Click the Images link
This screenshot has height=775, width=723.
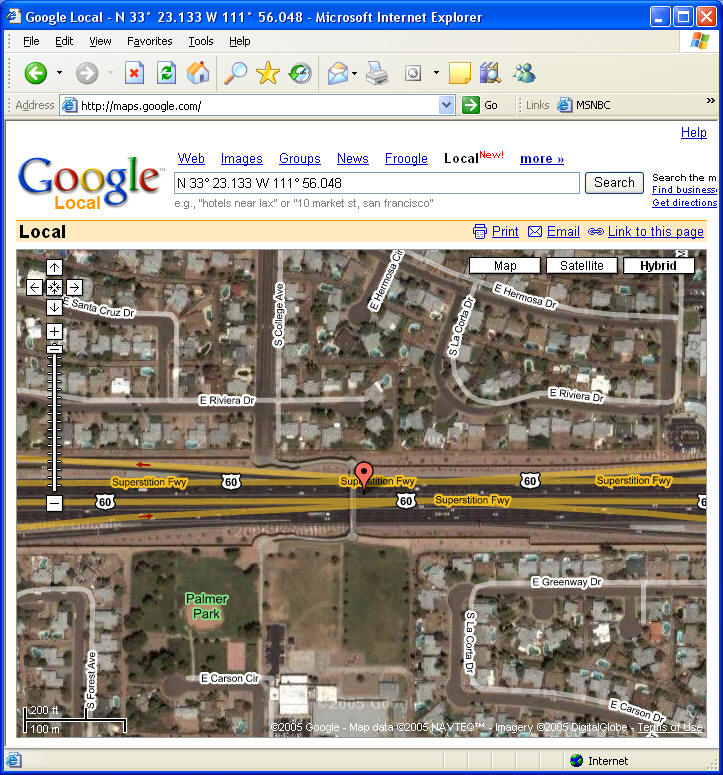click(241, 159)
